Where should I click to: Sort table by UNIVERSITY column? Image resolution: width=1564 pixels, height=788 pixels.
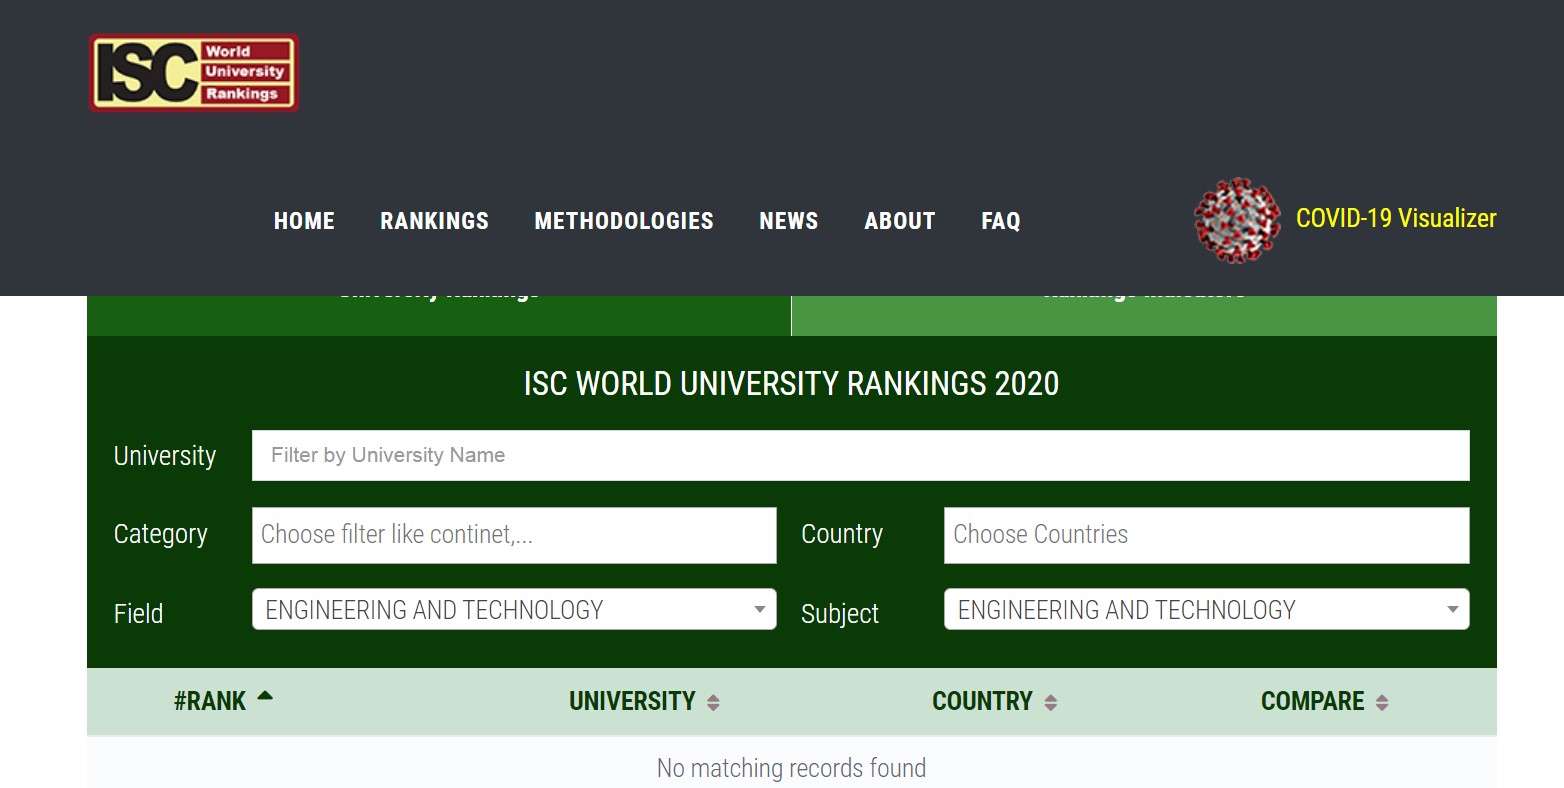coord(713,703)
